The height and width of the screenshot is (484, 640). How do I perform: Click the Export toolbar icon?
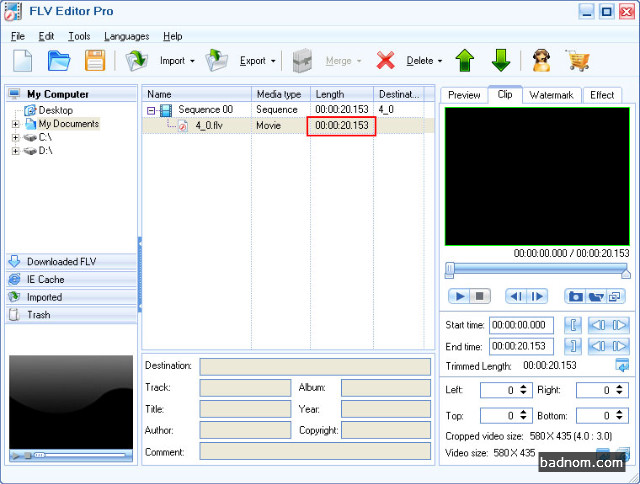(x=216, y=61)
